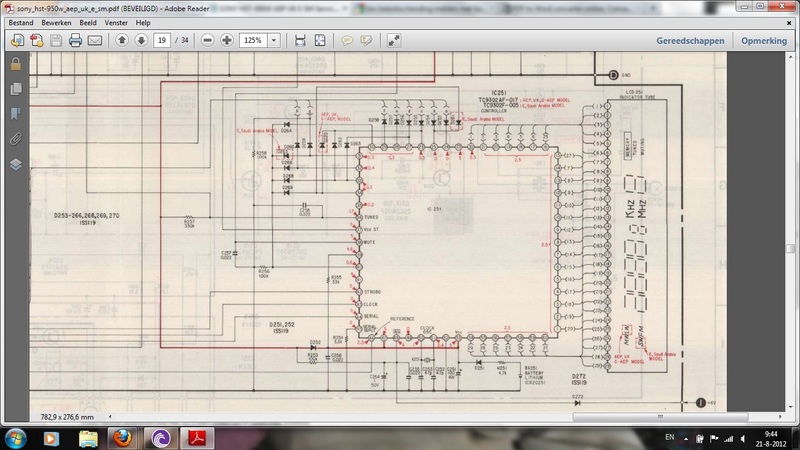Open the Opmerking pane
Screen dimensions: 800x450
click(x=765, y=41)
